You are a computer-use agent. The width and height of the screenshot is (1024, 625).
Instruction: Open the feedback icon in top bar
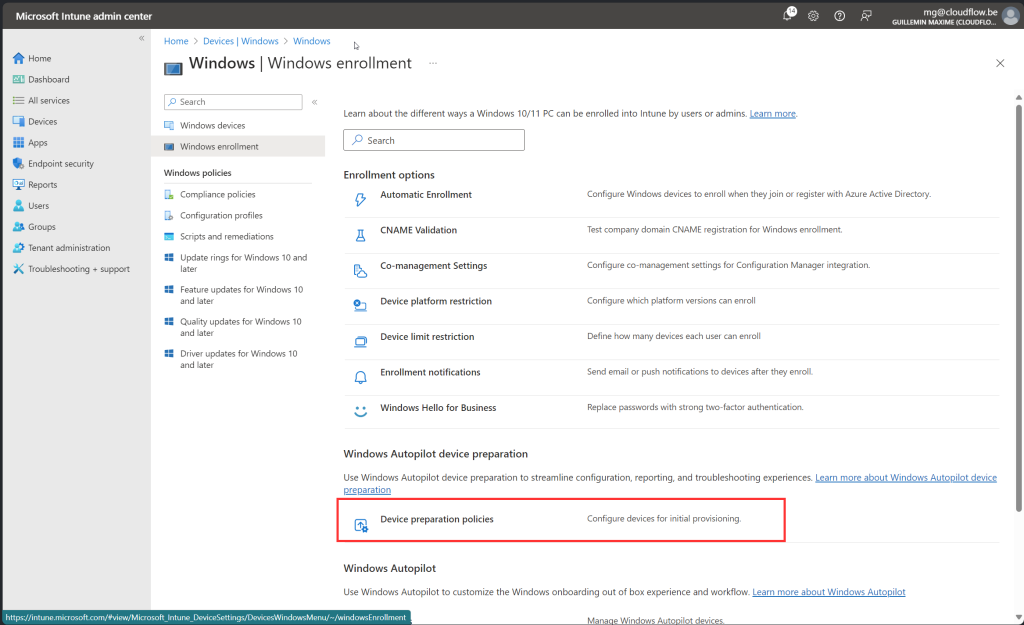tap(866, 16)
